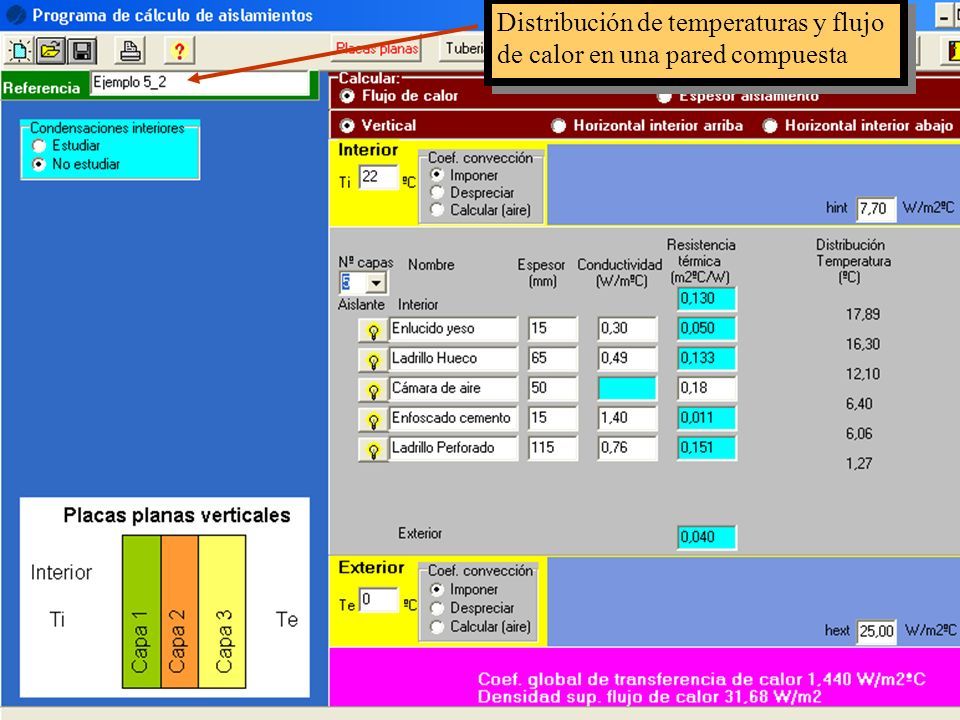The image size is (960, 720).
Task: Select Calcular (aire) in Interior Coef. convección
Action: pyautogui.click(x=437, y=210)
